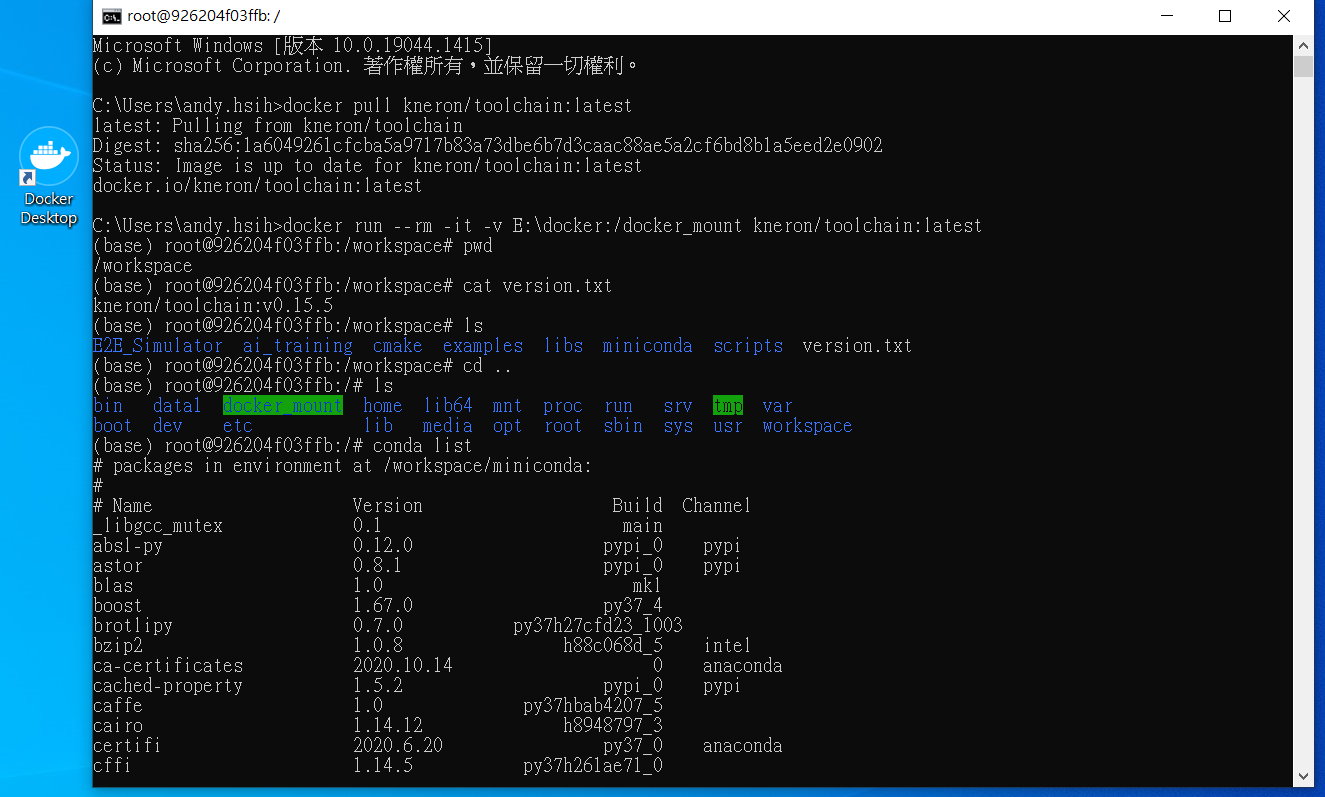Click the '_libgcc_mutex' package name

pos(158,525)
